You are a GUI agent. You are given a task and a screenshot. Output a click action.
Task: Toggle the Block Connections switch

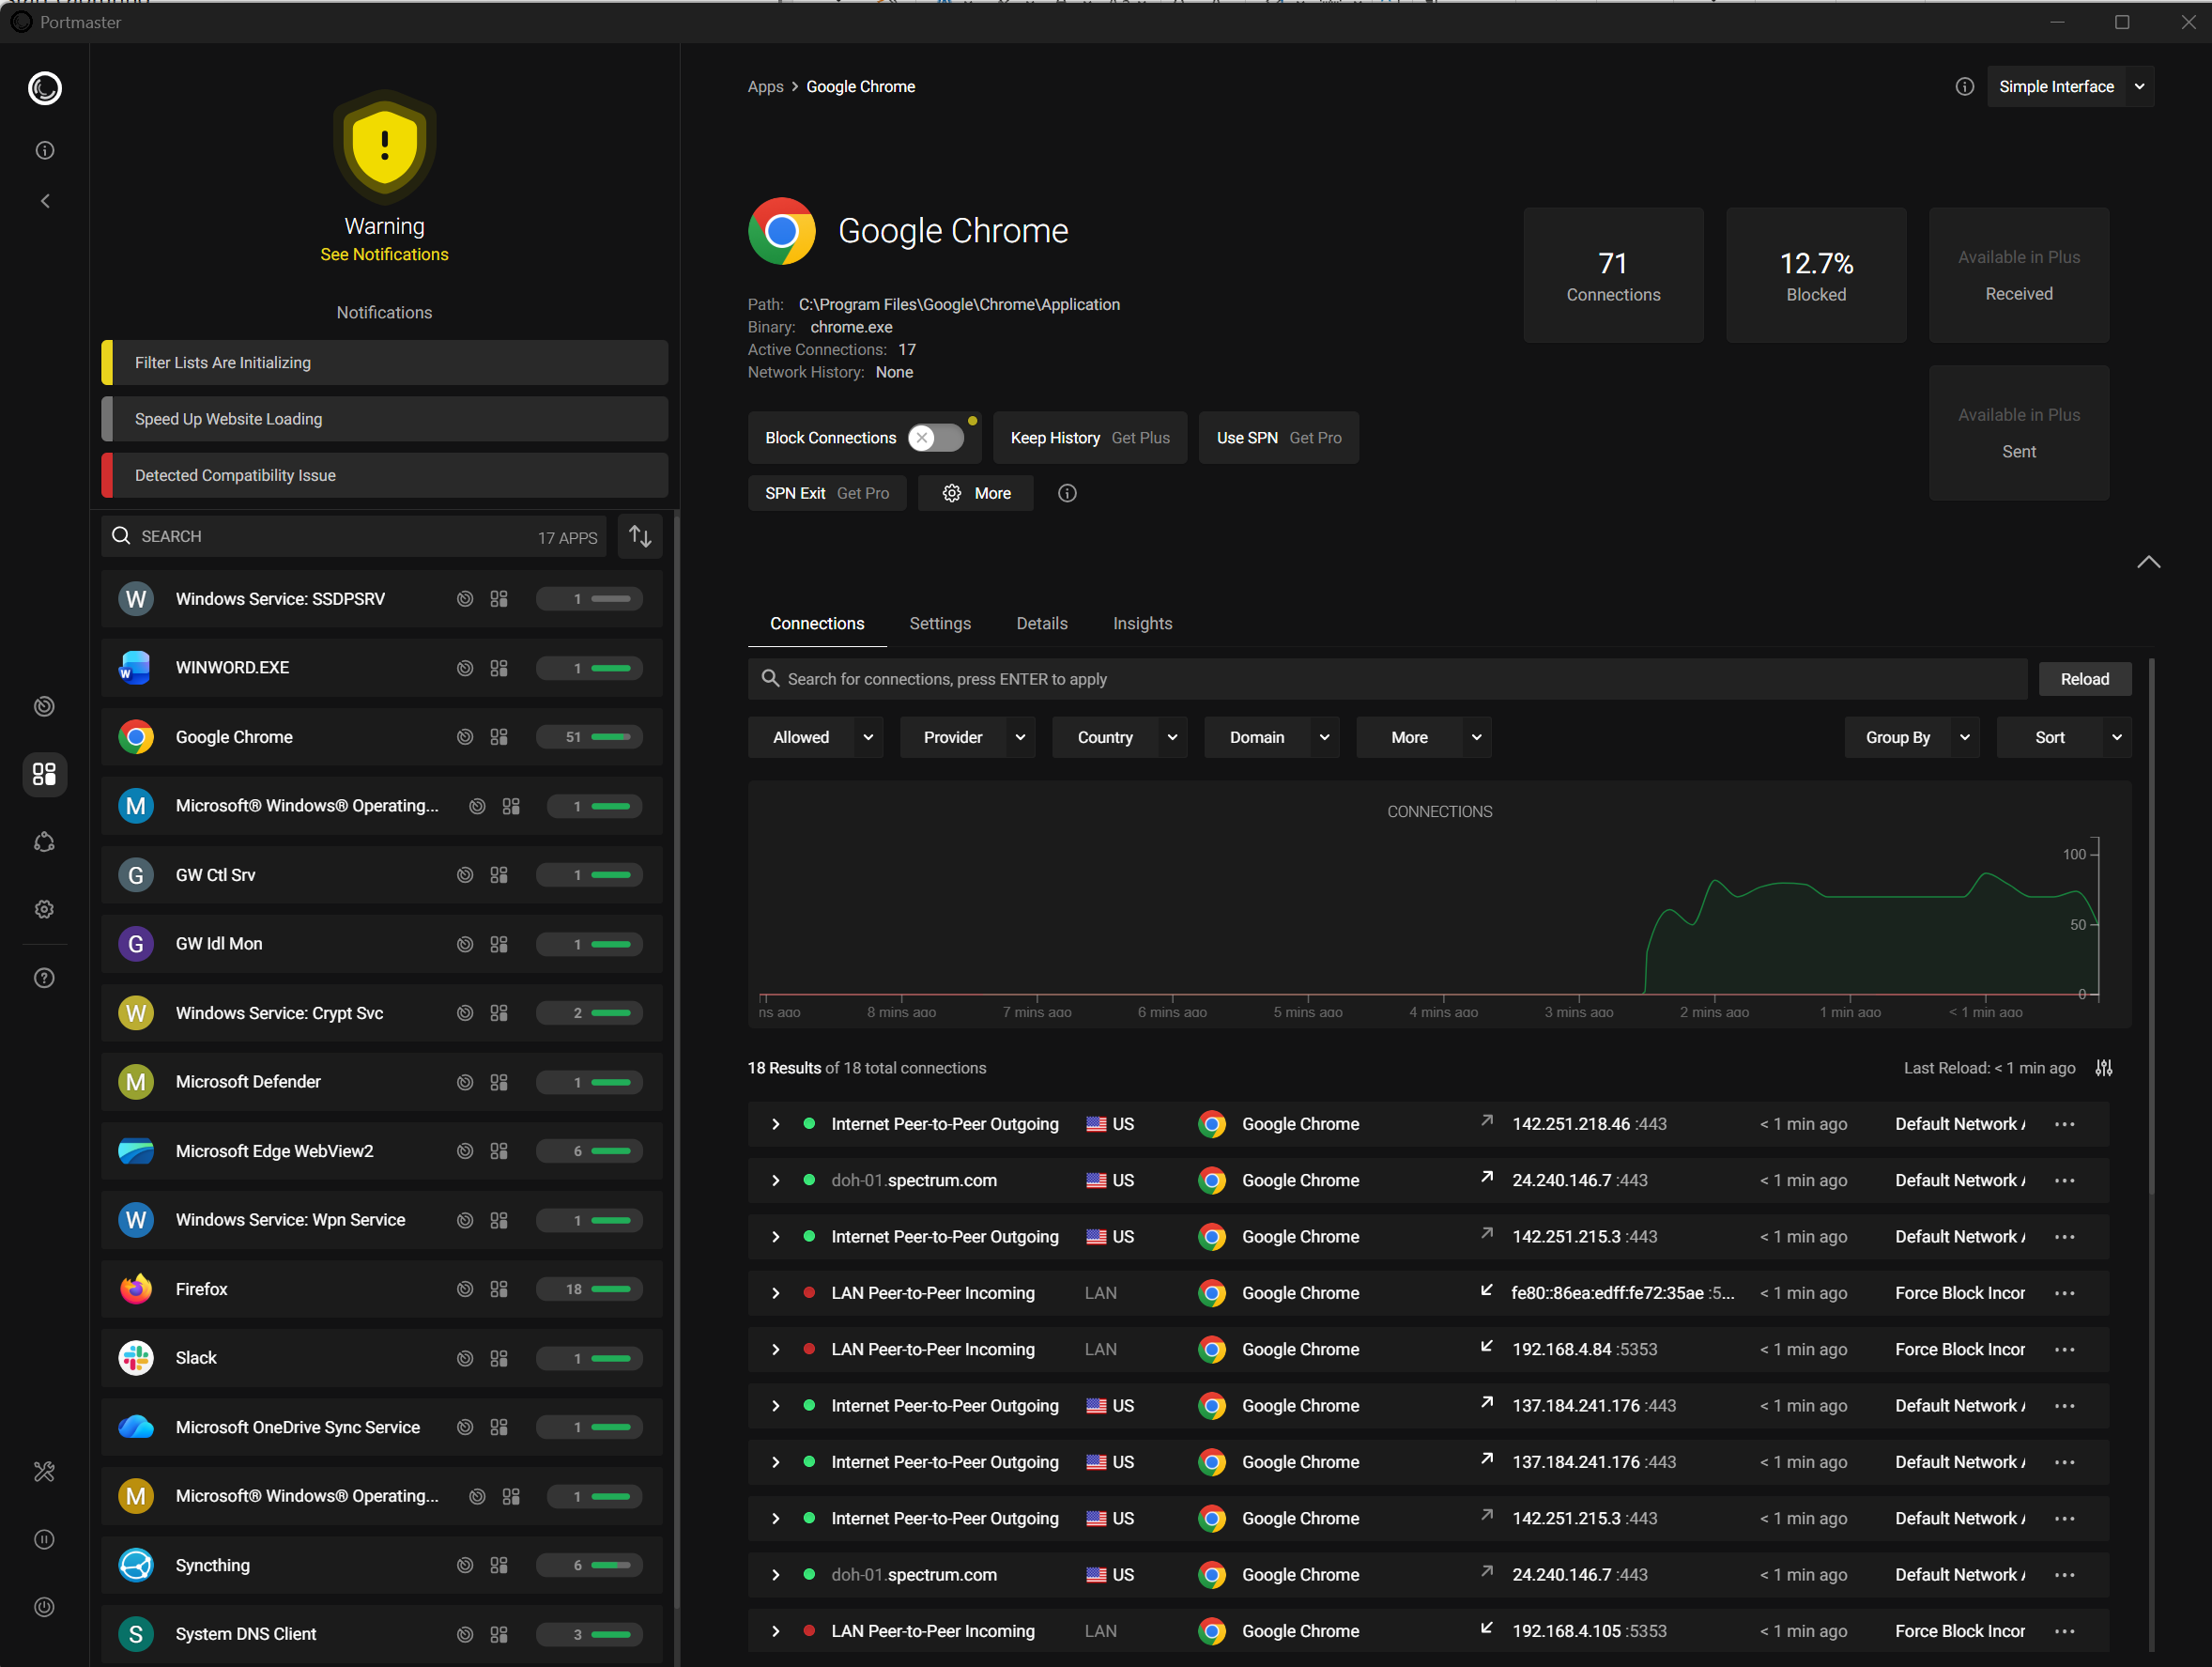click(936, 438)
